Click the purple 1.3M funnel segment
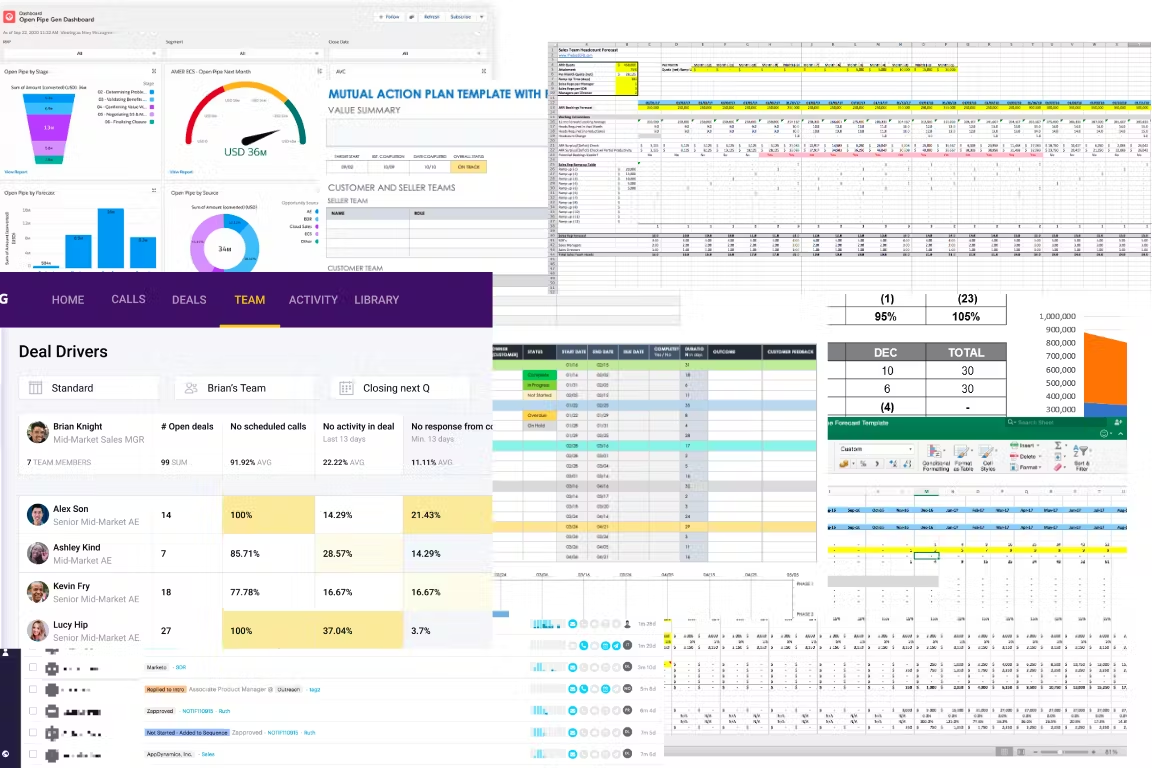This screenshot has height=768, width=1152. [49, 128]
